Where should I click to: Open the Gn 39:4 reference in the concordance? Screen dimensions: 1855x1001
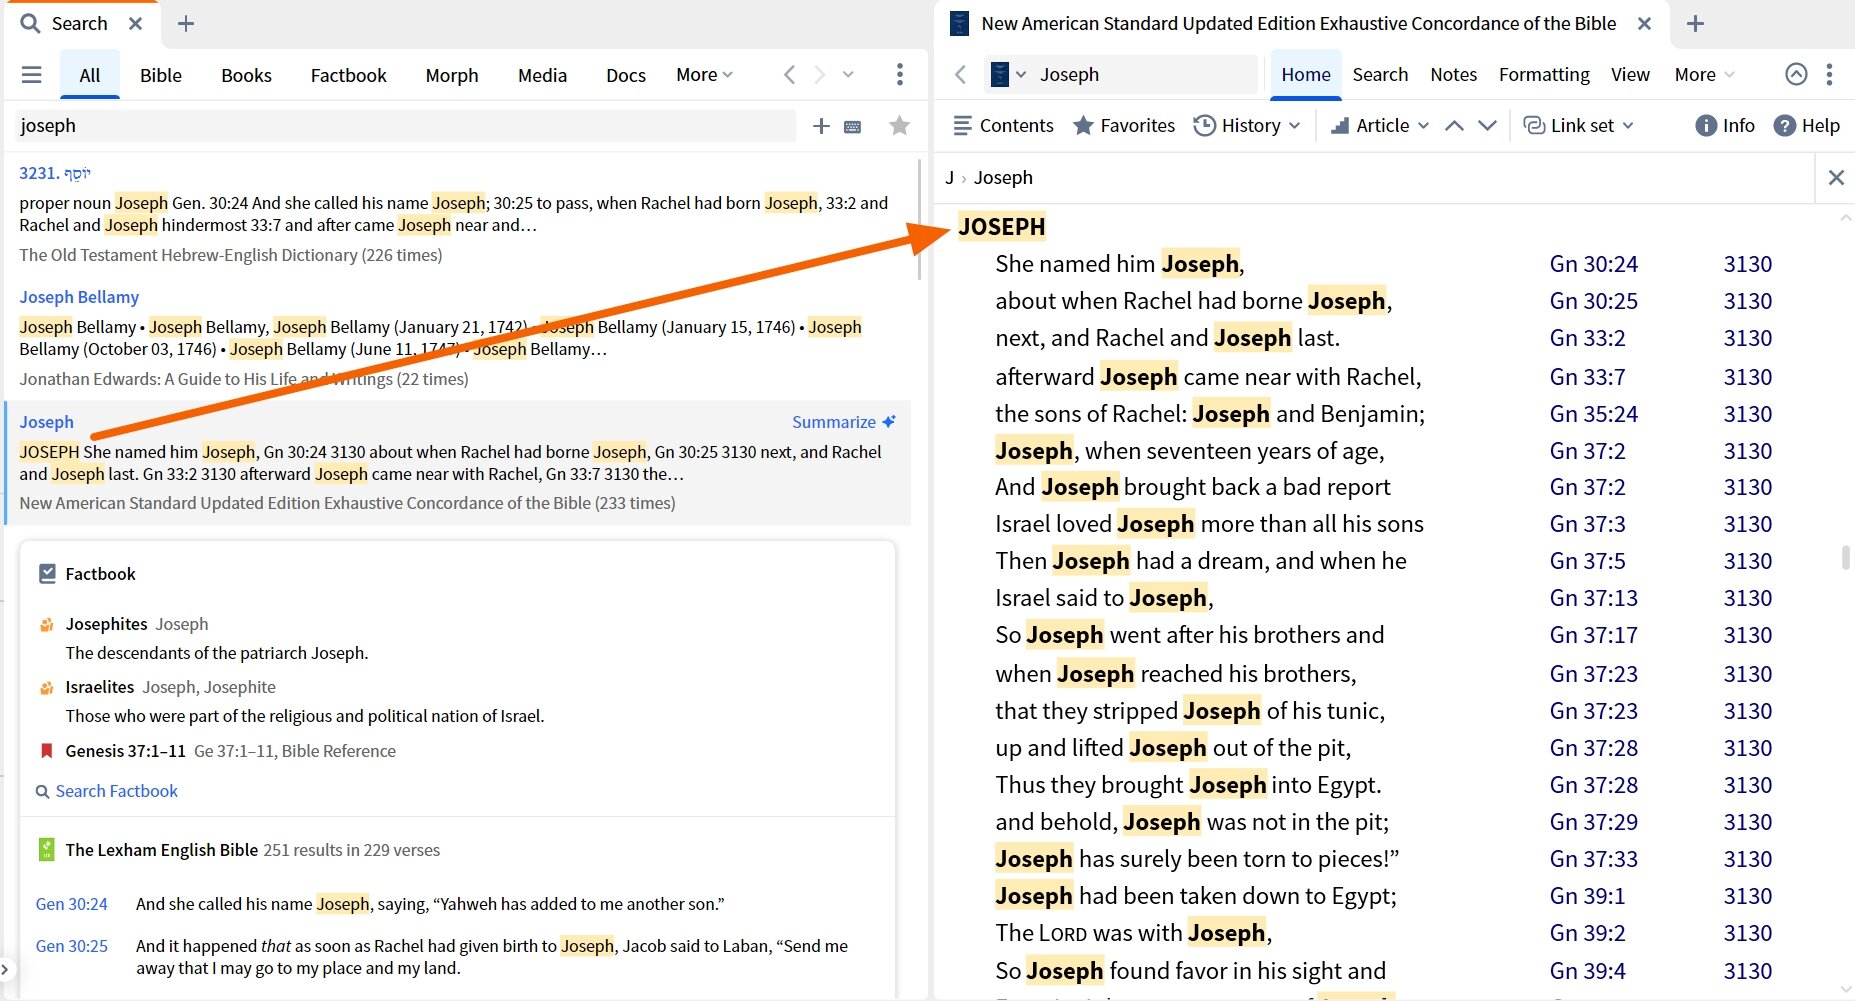1587,971
